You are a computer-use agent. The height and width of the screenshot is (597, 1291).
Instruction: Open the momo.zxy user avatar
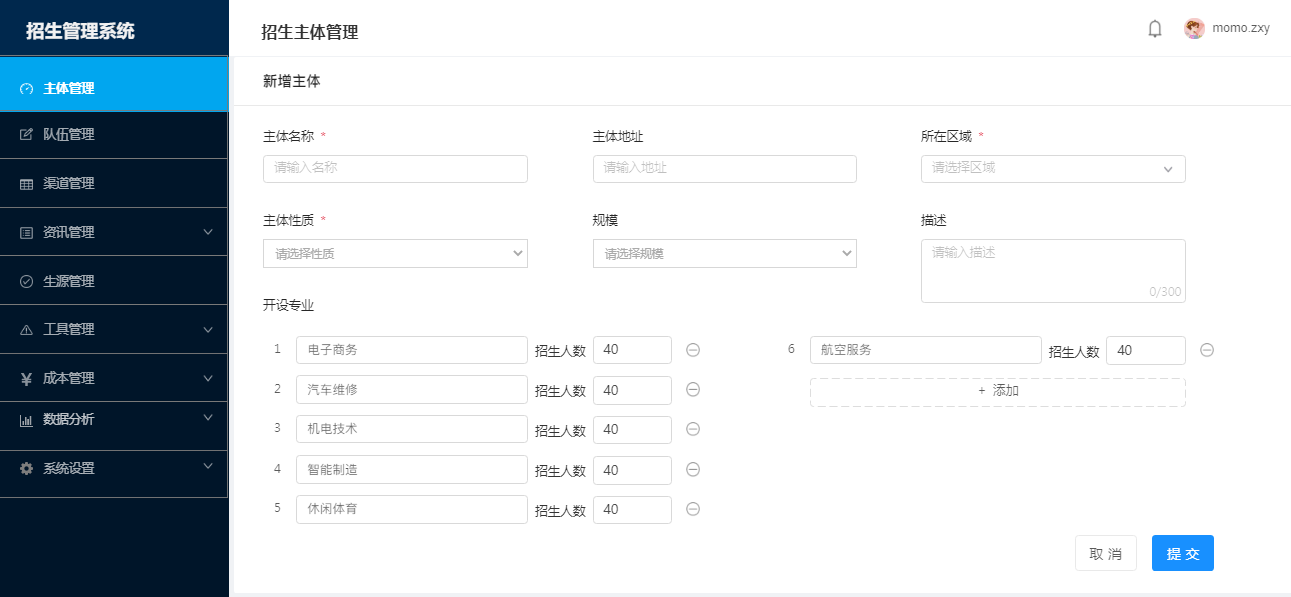1194,29
